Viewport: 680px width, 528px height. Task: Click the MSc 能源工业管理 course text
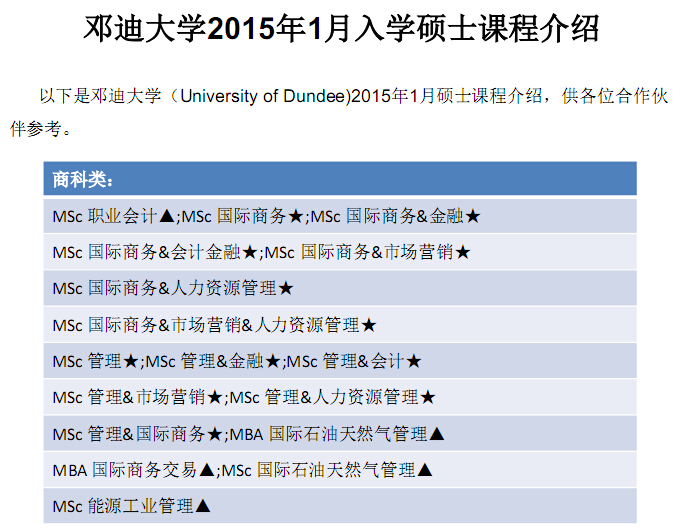[x=122, y=505]
